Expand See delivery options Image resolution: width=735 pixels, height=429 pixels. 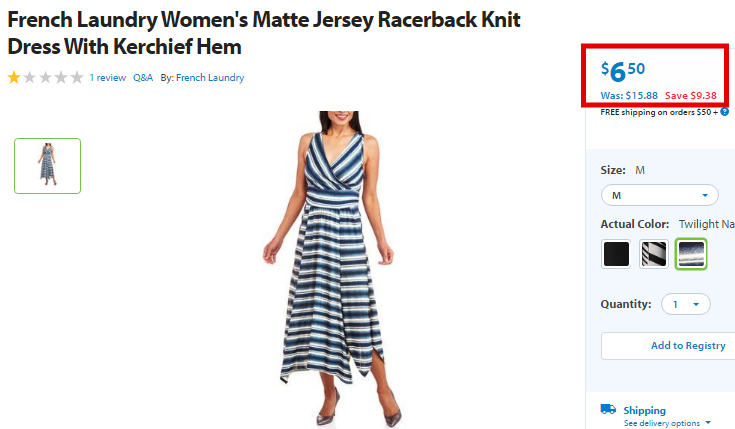[667, 423]
